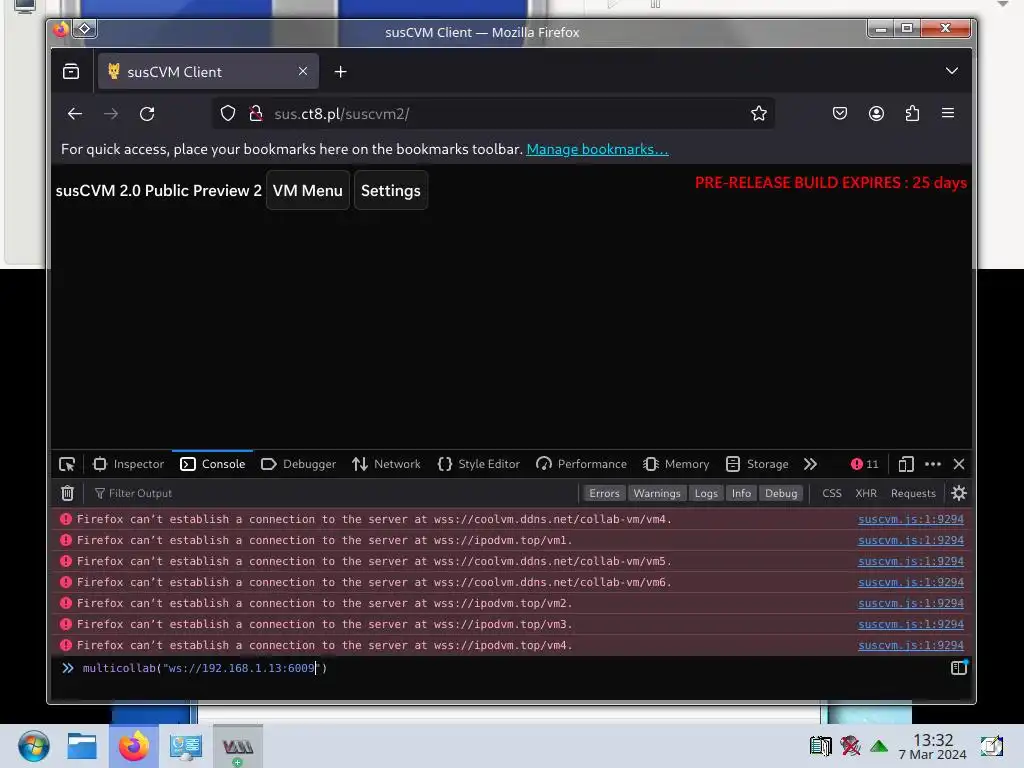Image resolution: width=1024 pixels, height=768 pixels.
Task: Open devtools customize ellipsis menu
Action: (x=933, y=464)
